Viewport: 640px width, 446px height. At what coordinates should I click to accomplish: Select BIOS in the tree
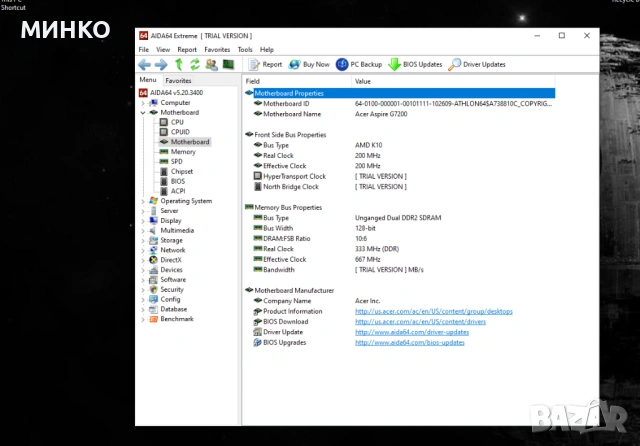(x=178, y=181)
